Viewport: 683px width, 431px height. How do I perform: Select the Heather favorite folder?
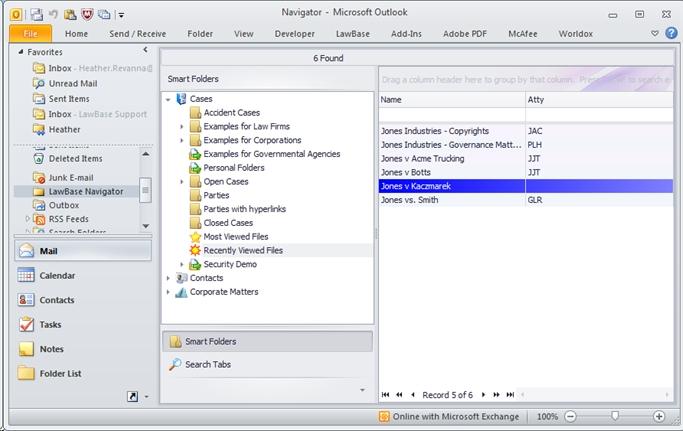(x=64, y=129)
